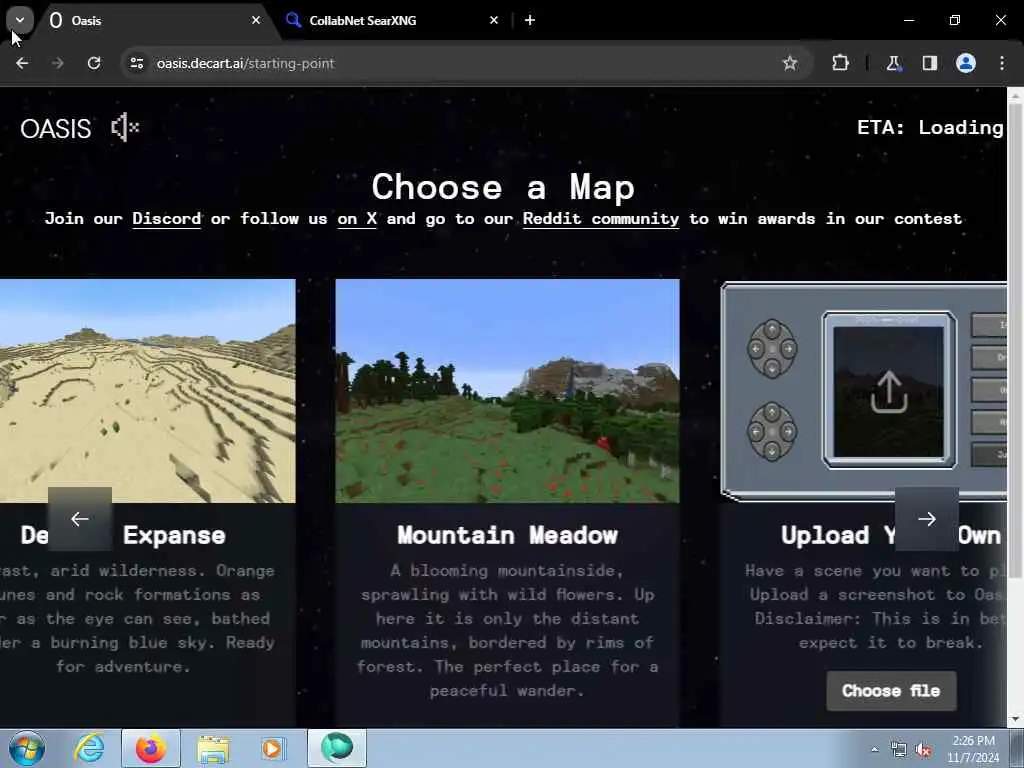The width and height of the screenshot is (1024, 768).
Task: Switch to the Oasis tab
Action: [x=155, y=20]
